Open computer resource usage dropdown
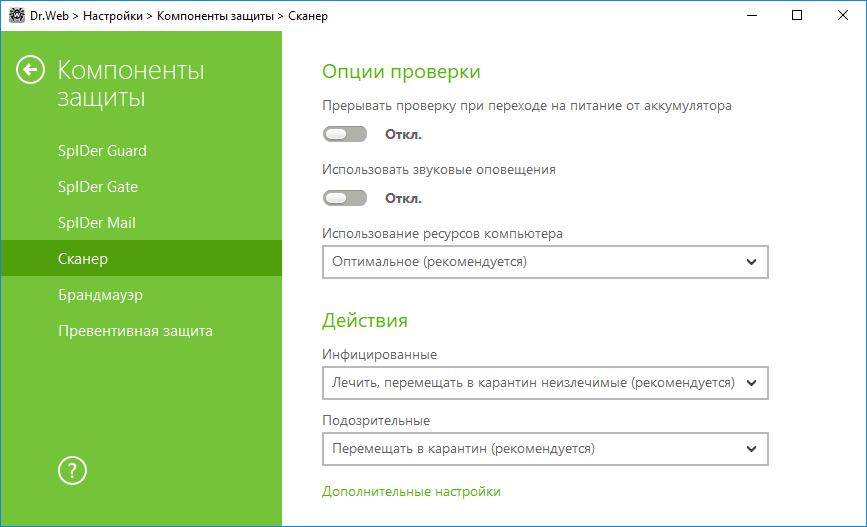Viewport: 867px width, 527px height. (545, 262)
